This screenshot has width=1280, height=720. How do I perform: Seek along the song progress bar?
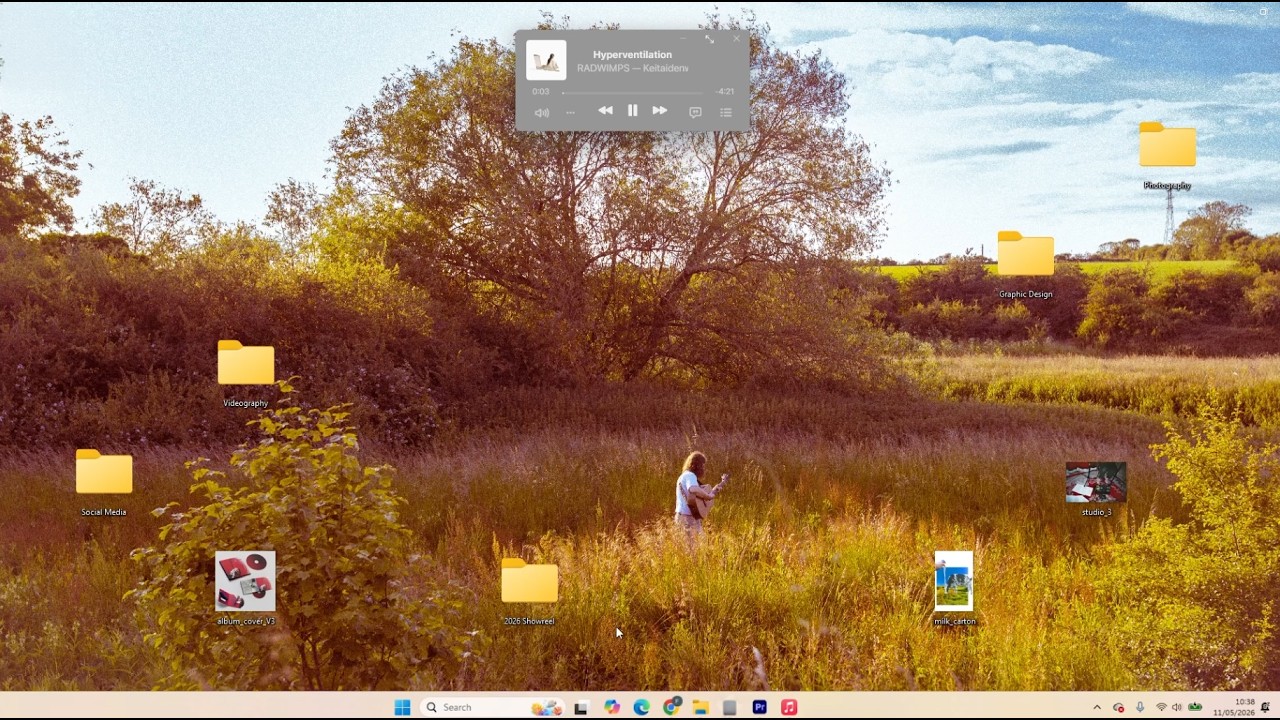[632, 92]
